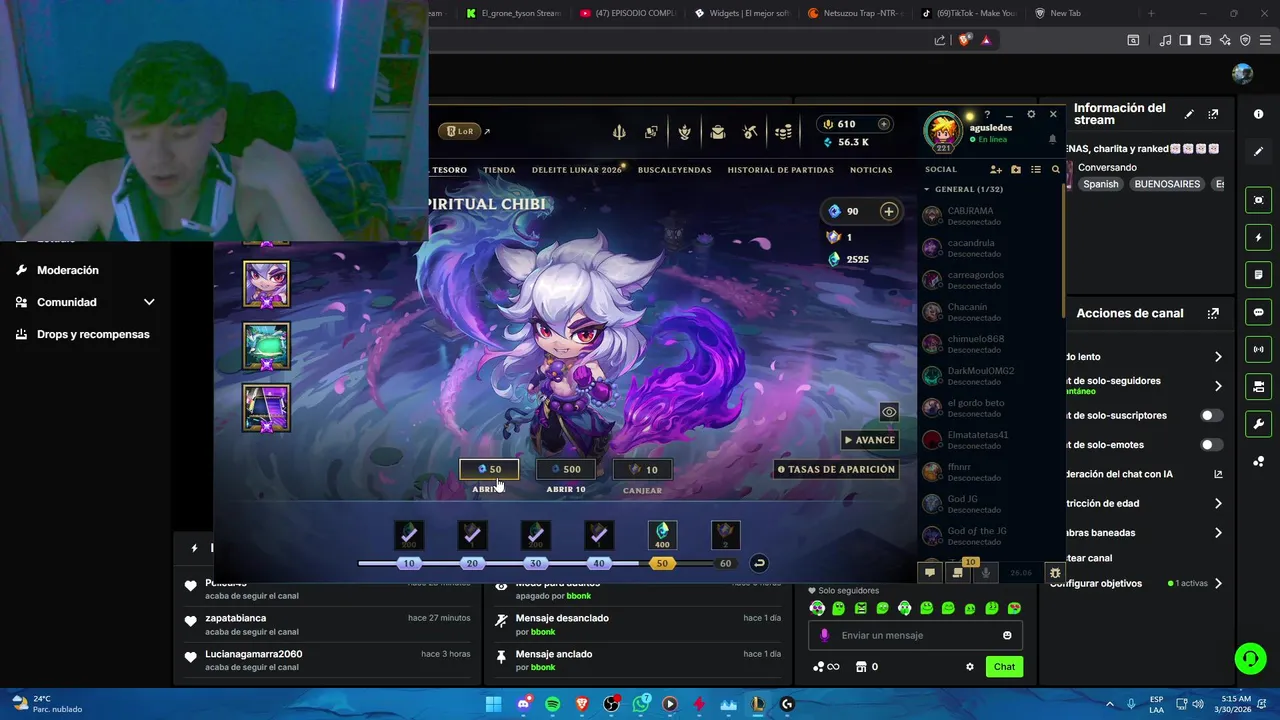Image resolution: width=1280 pixels, height=720 pixels.
Task: Expand Configurar objetivos chevron
Action: tap(1218, 583)
